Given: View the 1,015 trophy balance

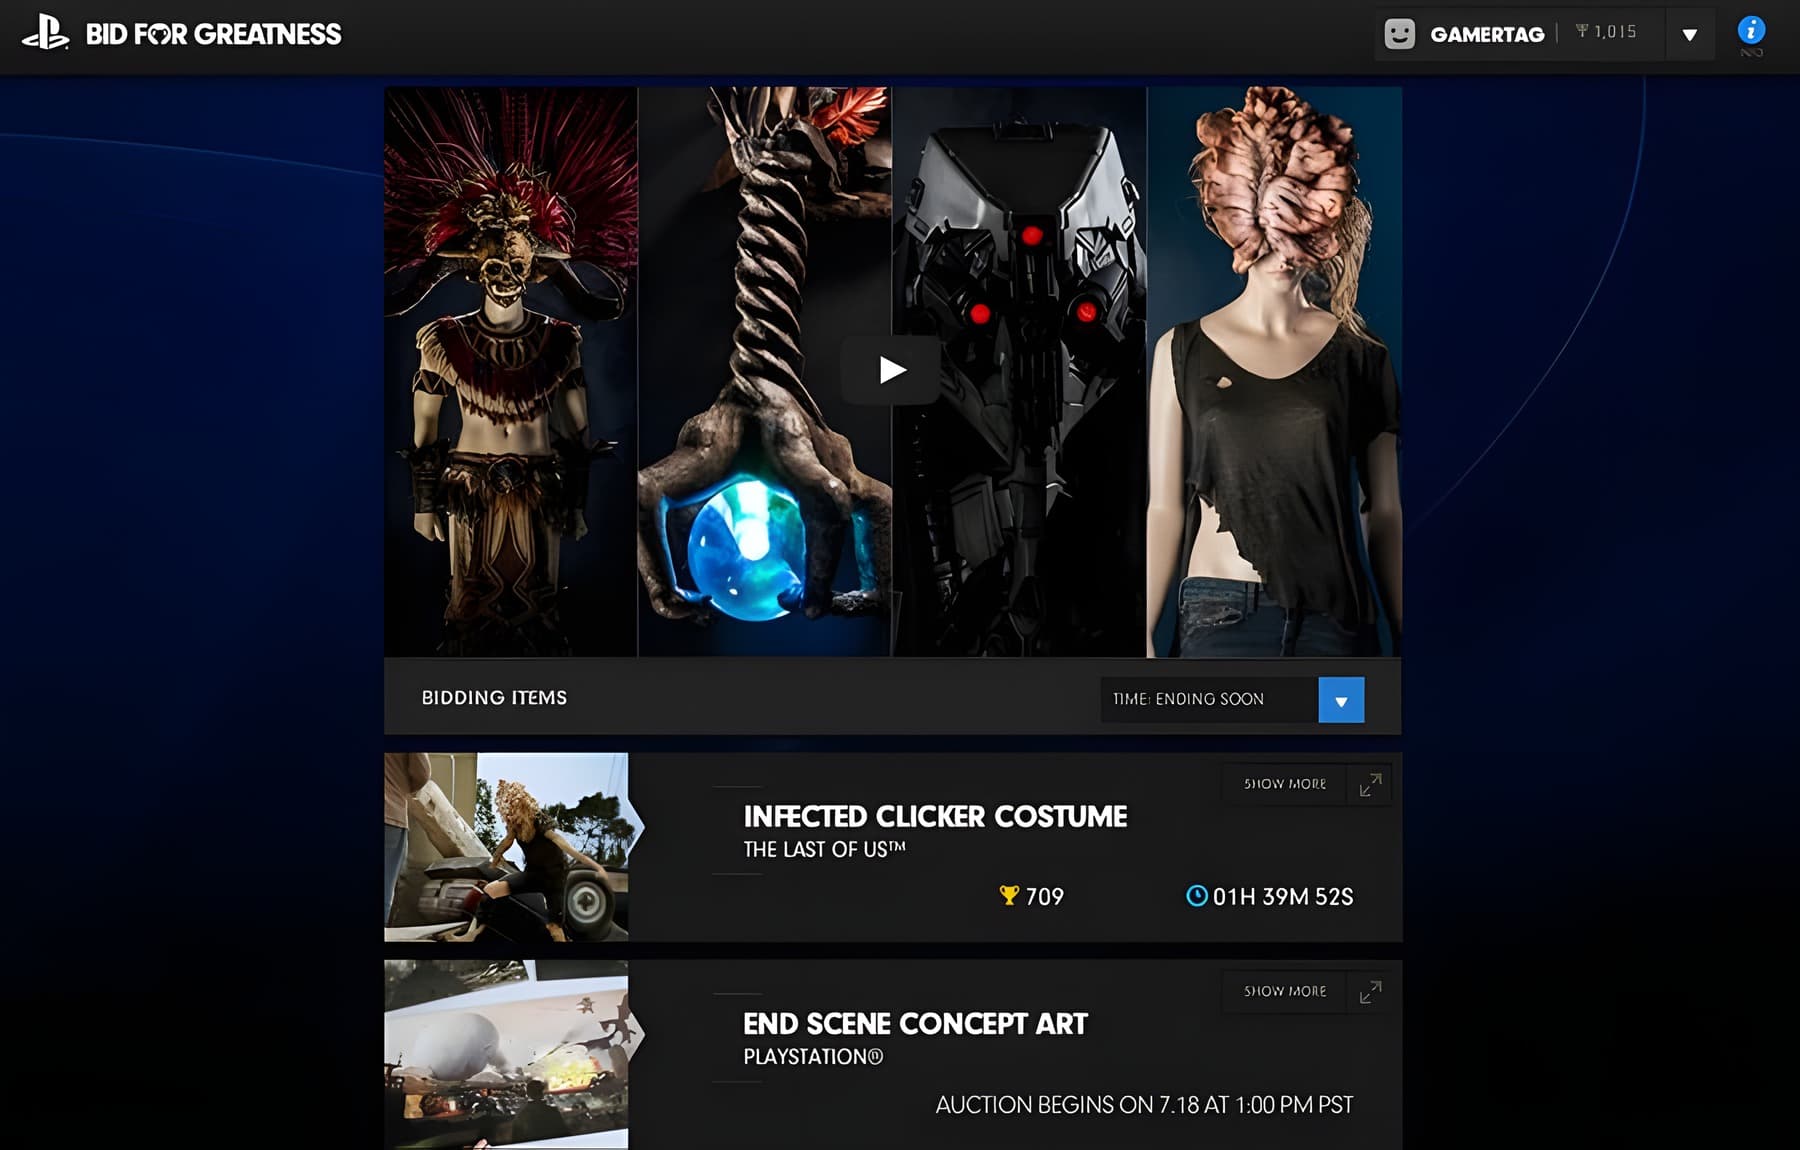Looking at the screenshot, I should tap(1606, 32).
